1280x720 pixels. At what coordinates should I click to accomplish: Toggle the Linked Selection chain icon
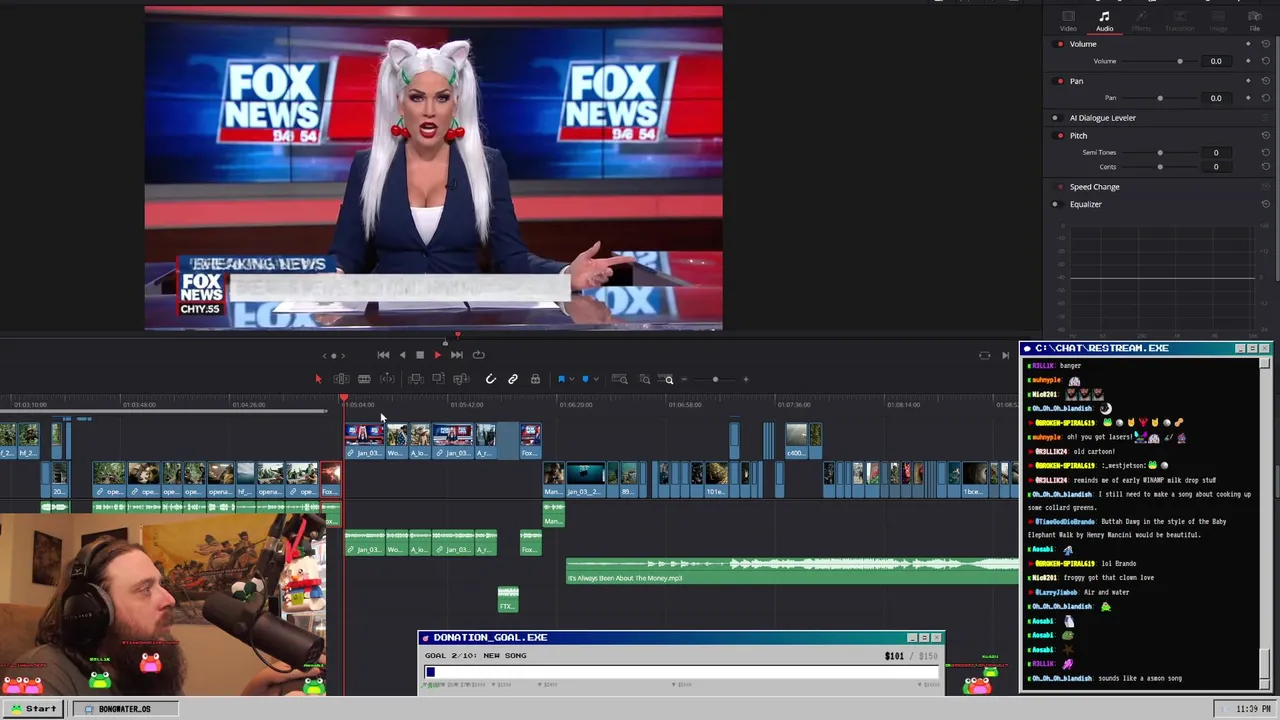coord(513,379)
